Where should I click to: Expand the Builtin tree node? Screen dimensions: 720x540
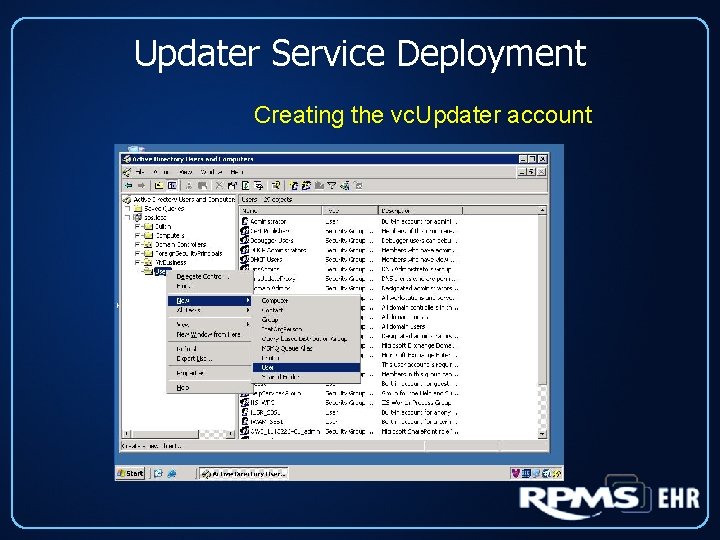[137, 226]
